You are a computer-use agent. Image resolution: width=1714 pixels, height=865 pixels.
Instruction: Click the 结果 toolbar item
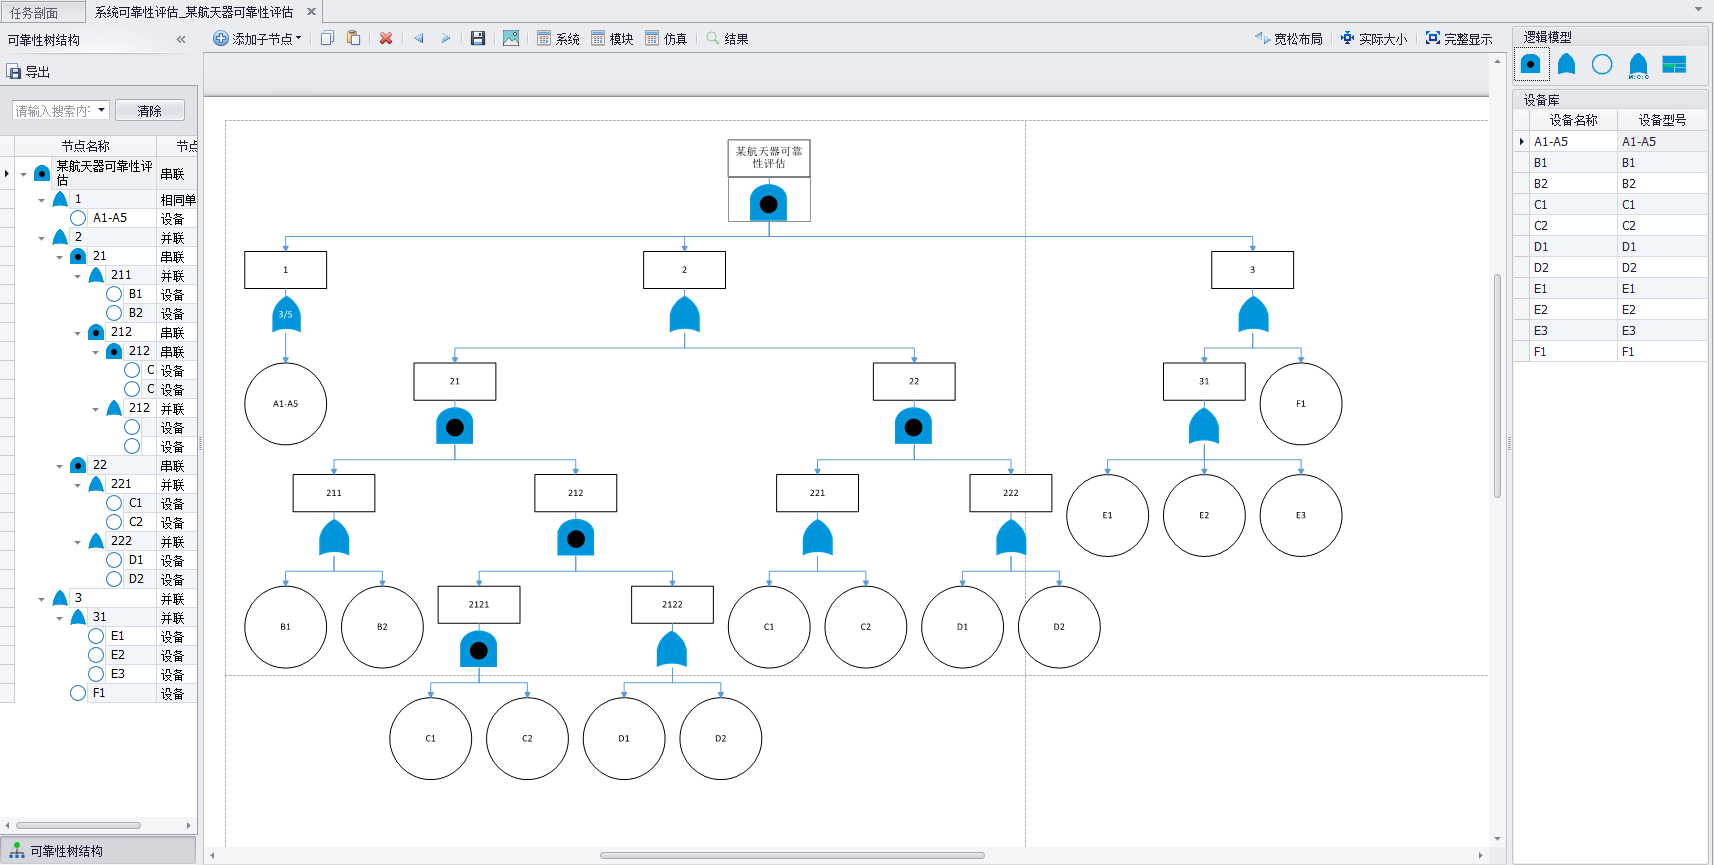tap(727, 39)
